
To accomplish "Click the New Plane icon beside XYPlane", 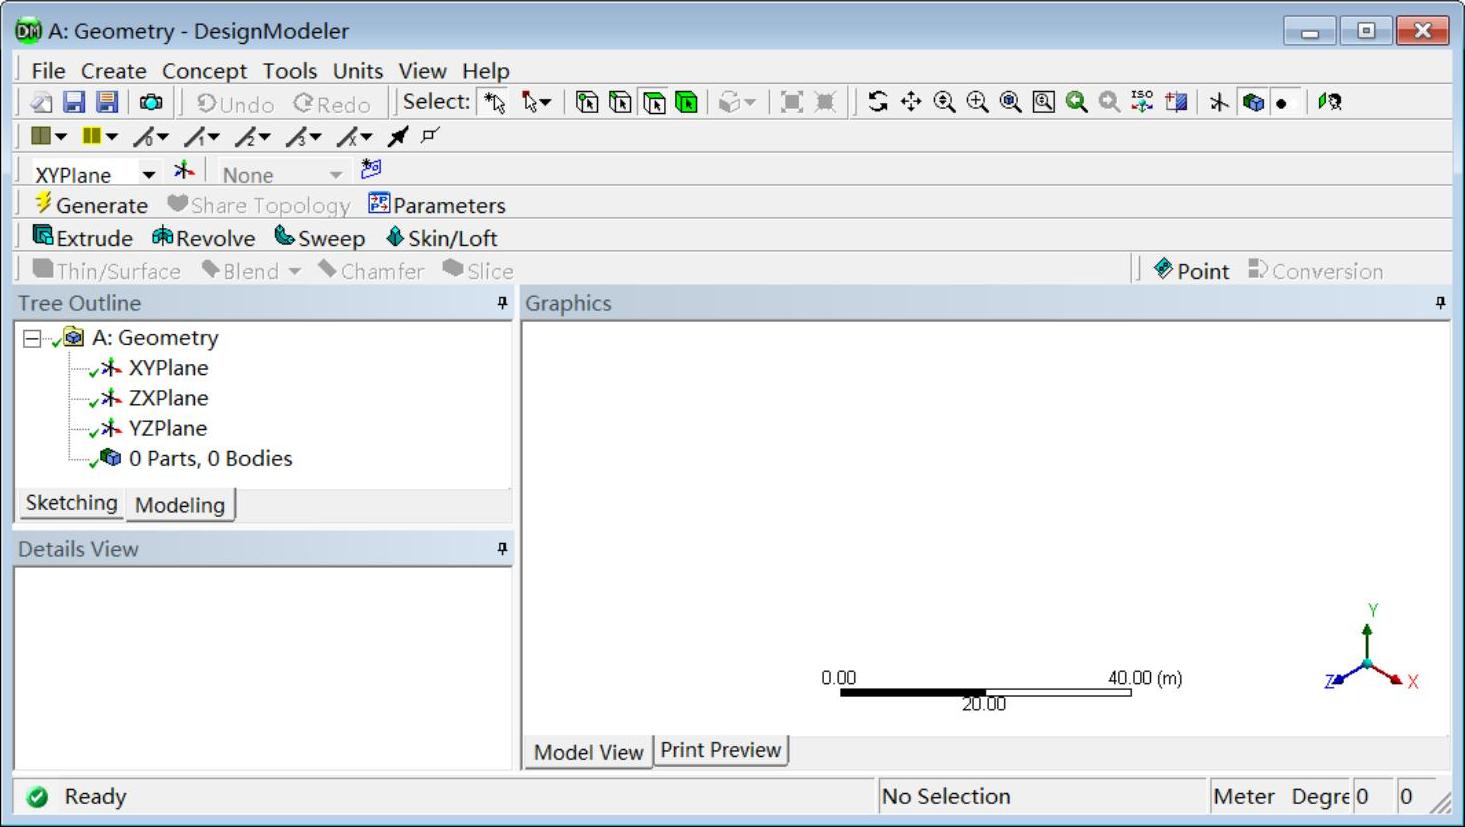I will tap(184, 170).
